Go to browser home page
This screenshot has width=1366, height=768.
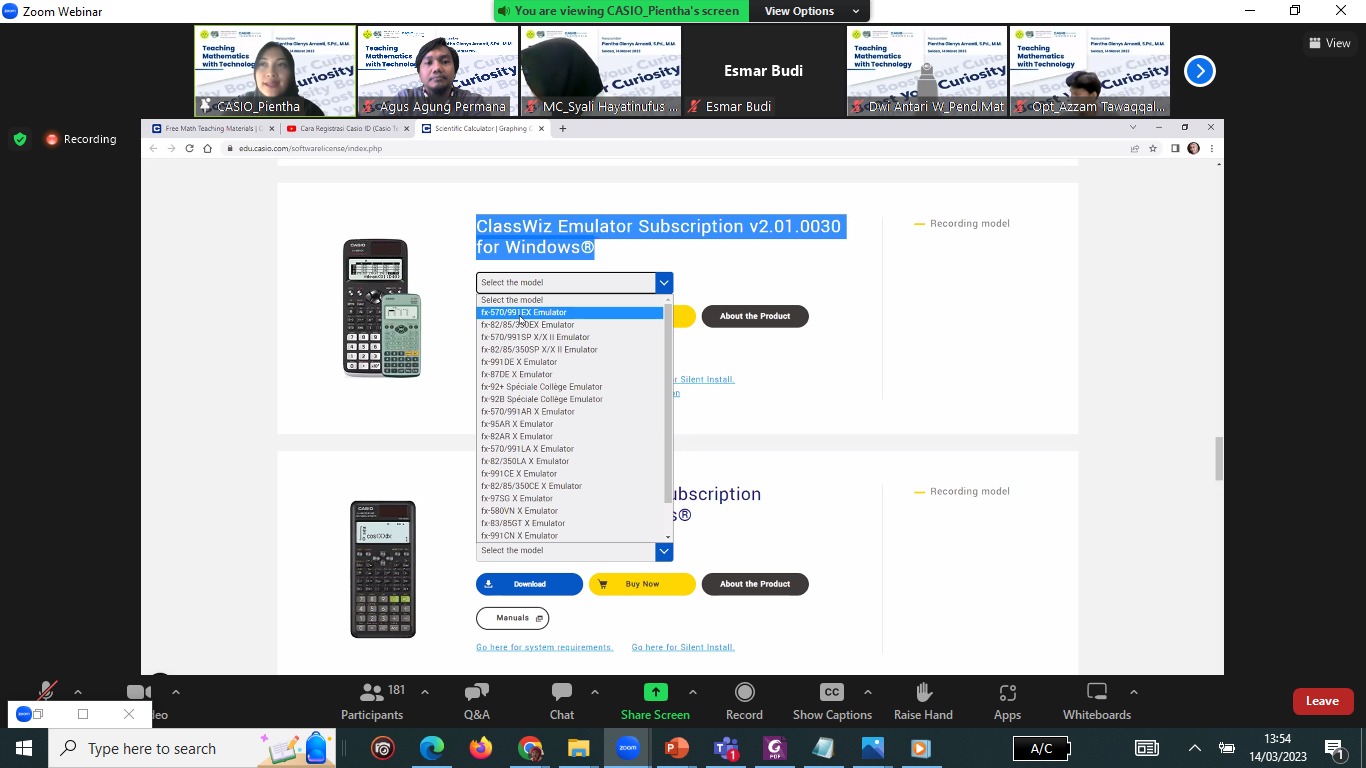tap(207, 148)
